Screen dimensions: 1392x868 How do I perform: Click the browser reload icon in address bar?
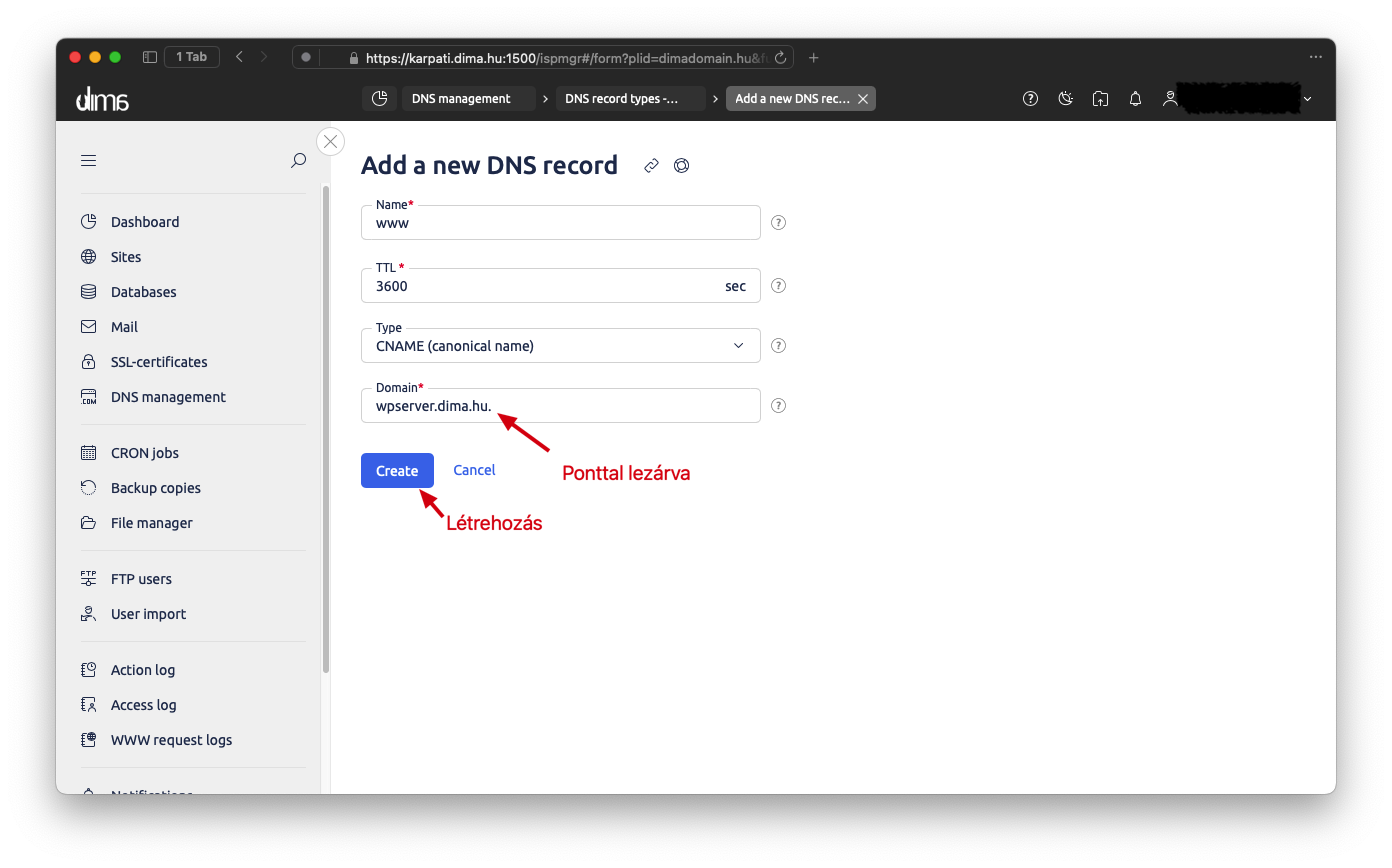coord(782,58)
